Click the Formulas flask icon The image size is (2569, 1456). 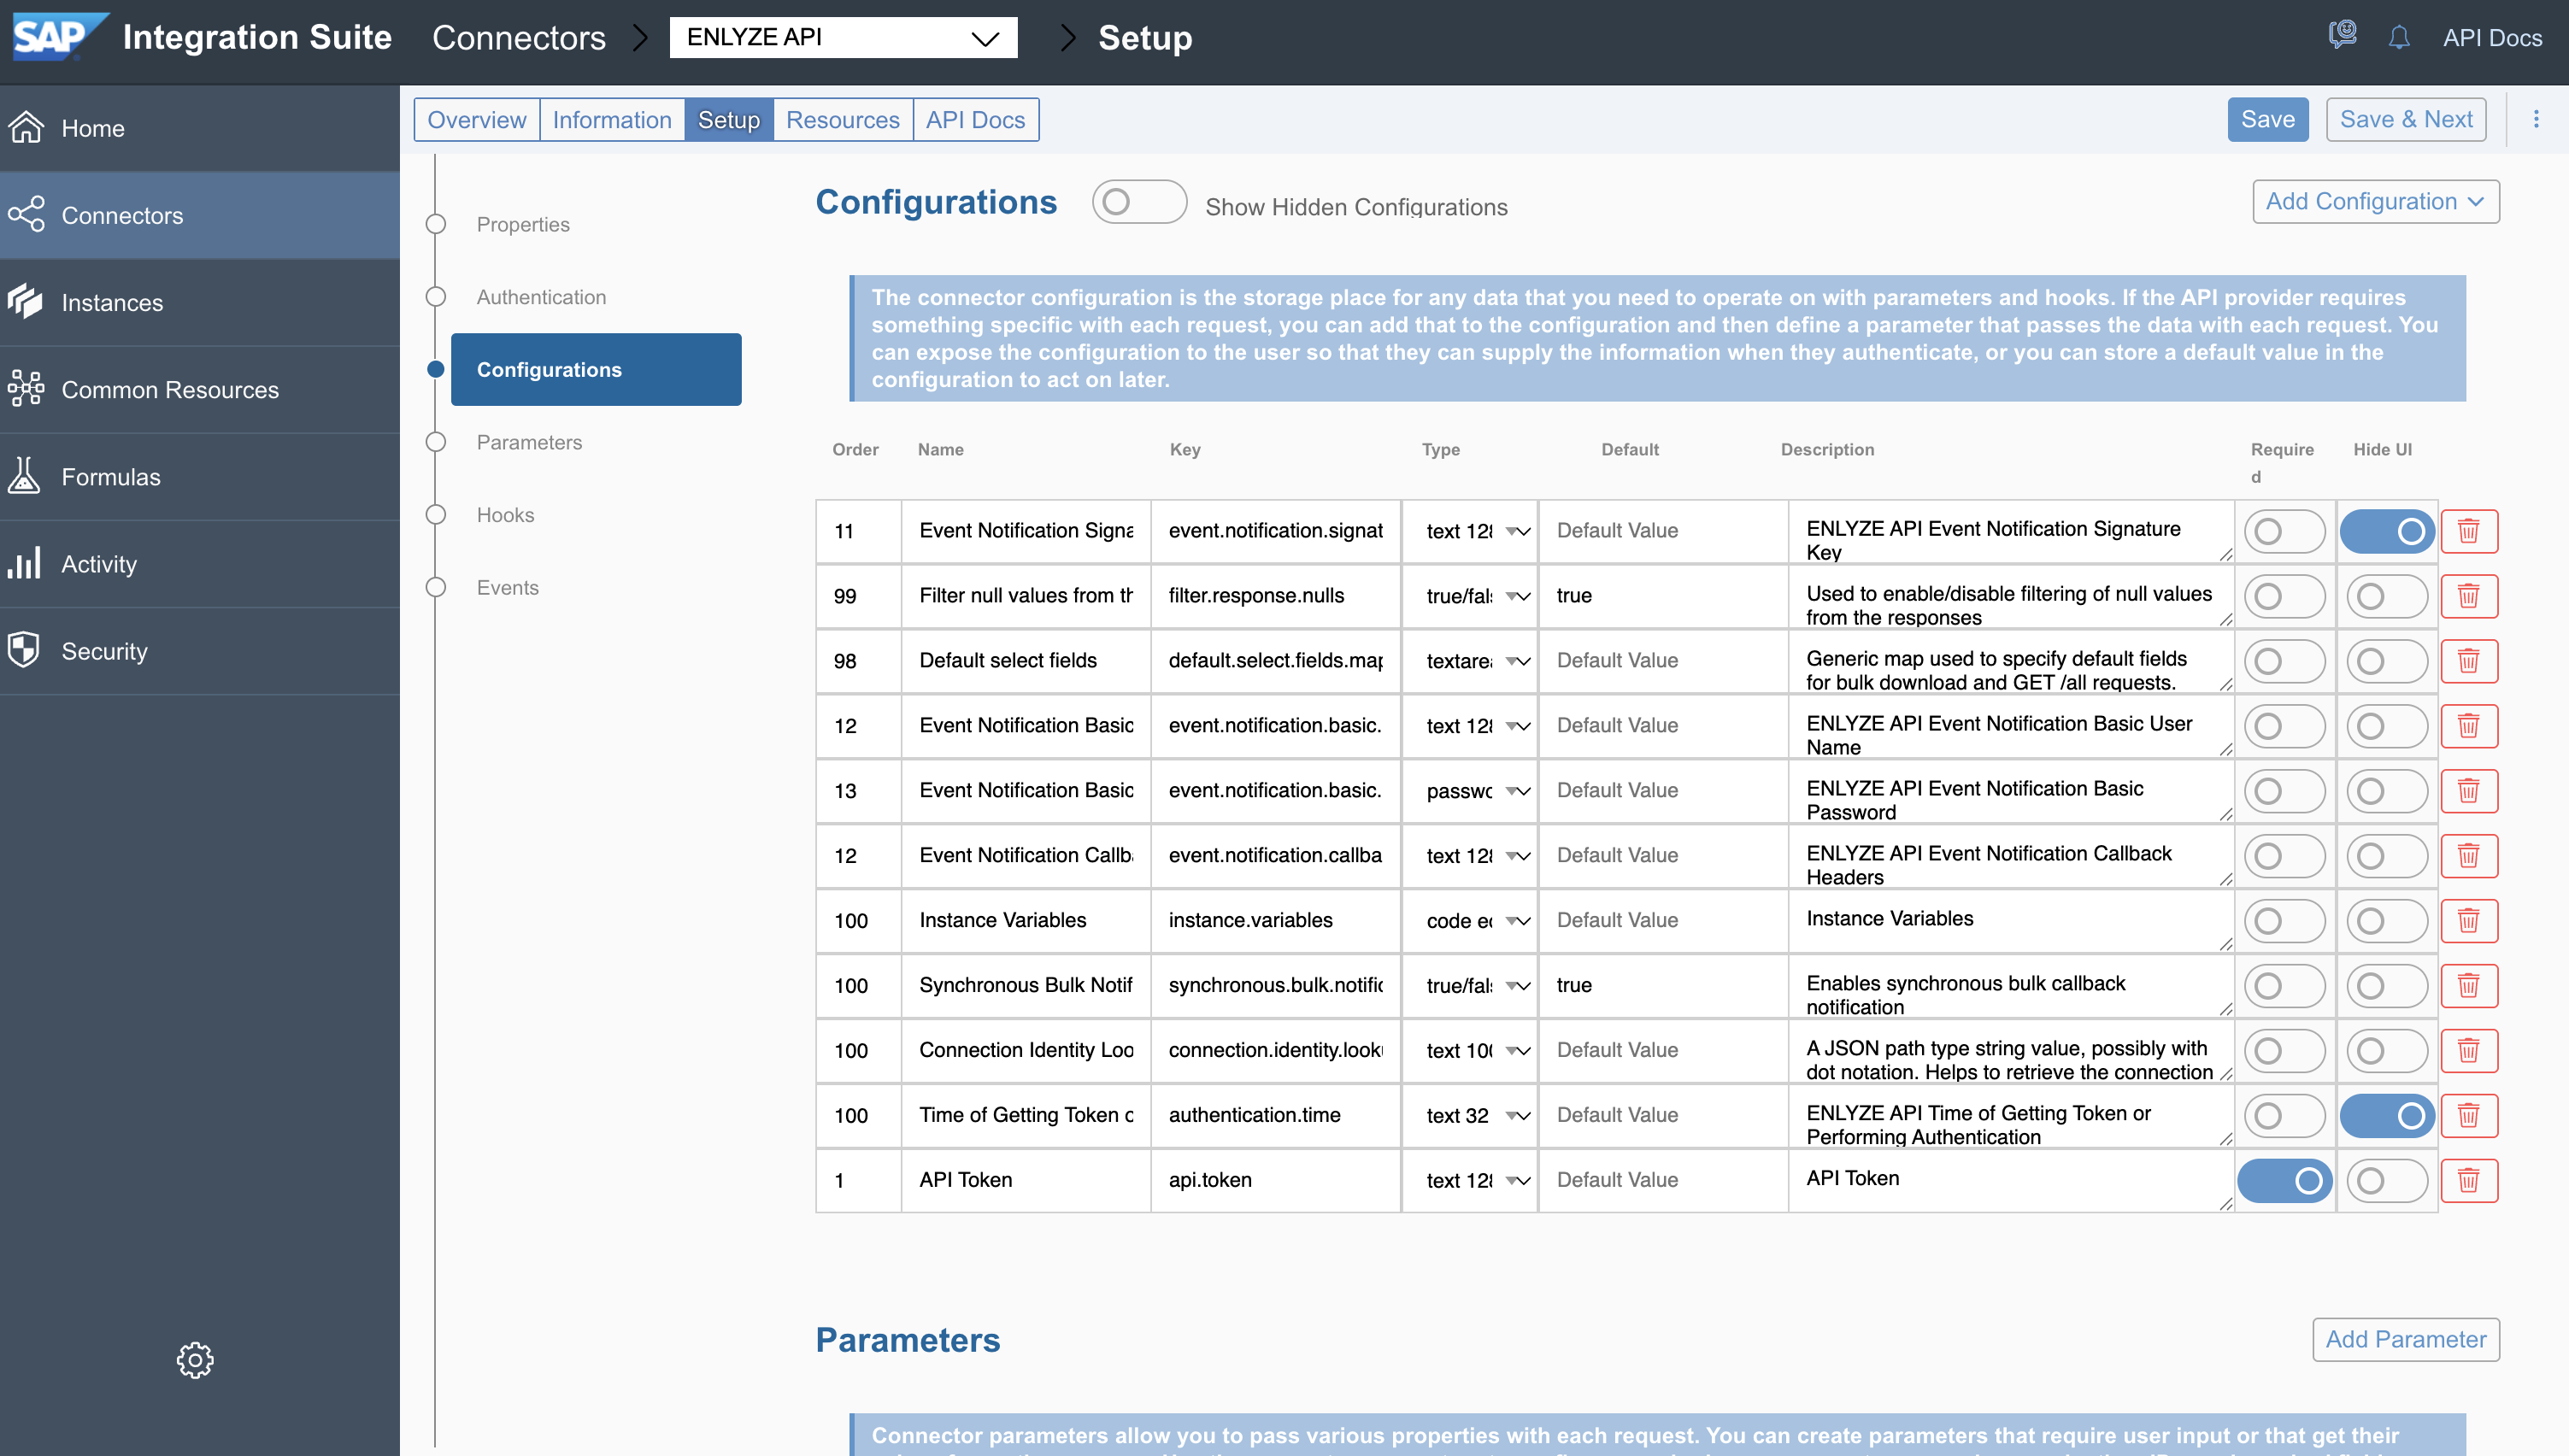(x=24, y=476)
